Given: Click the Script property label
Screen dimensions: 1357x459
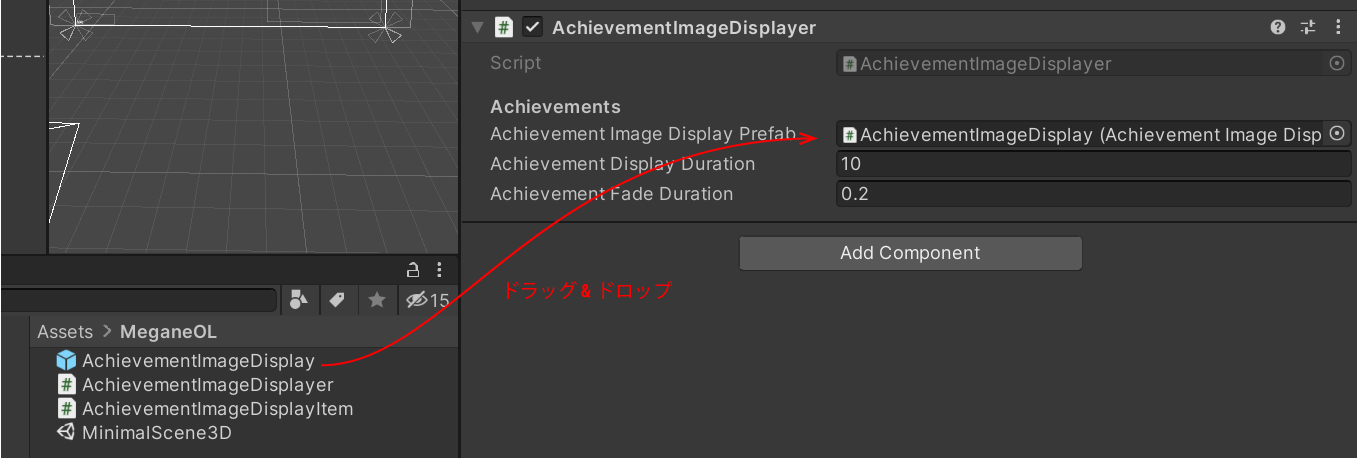Looking at the screenshot, I should click(x=515, y=63).
